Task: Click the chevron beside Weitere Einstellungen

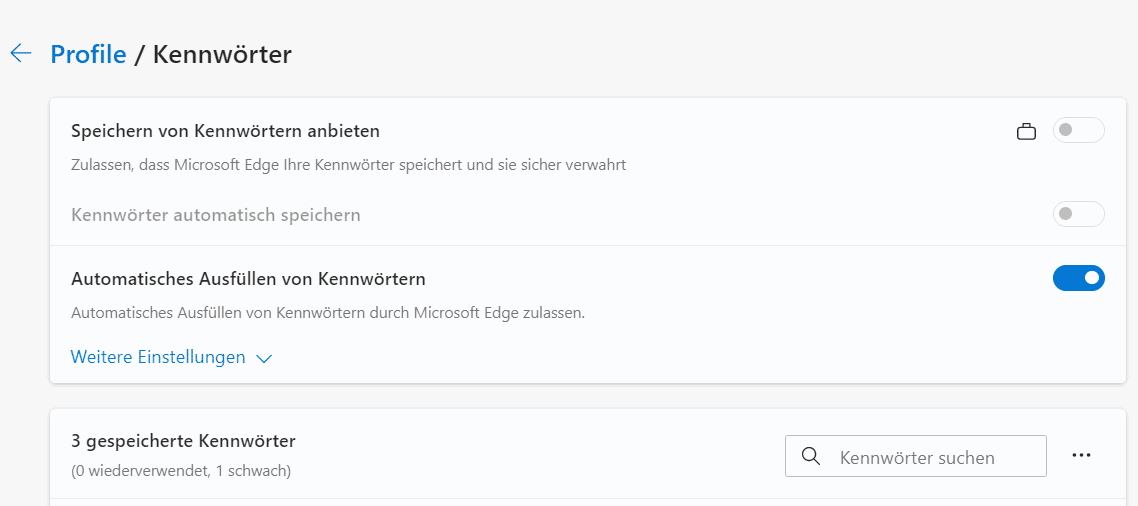Action: (x=264, y=358)
